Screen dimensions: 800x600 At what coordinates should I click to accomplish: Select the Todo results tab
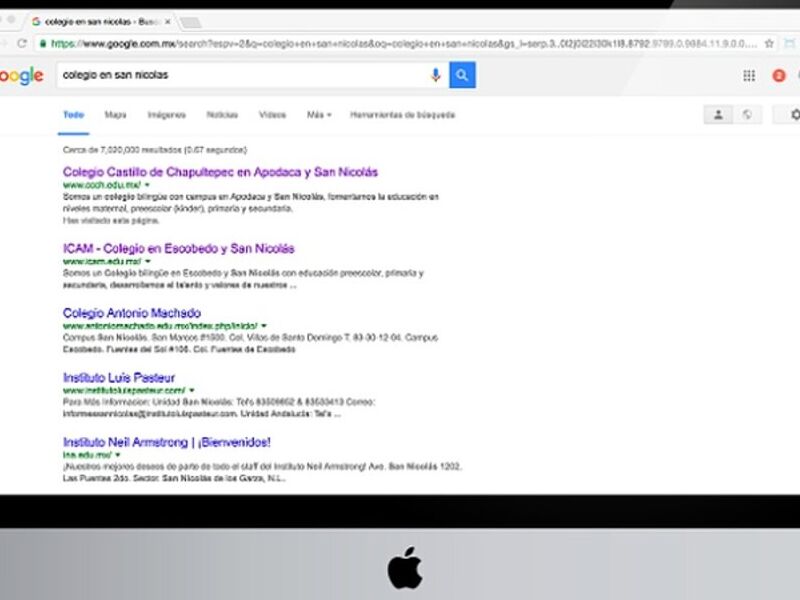click(x=73, y=115)
